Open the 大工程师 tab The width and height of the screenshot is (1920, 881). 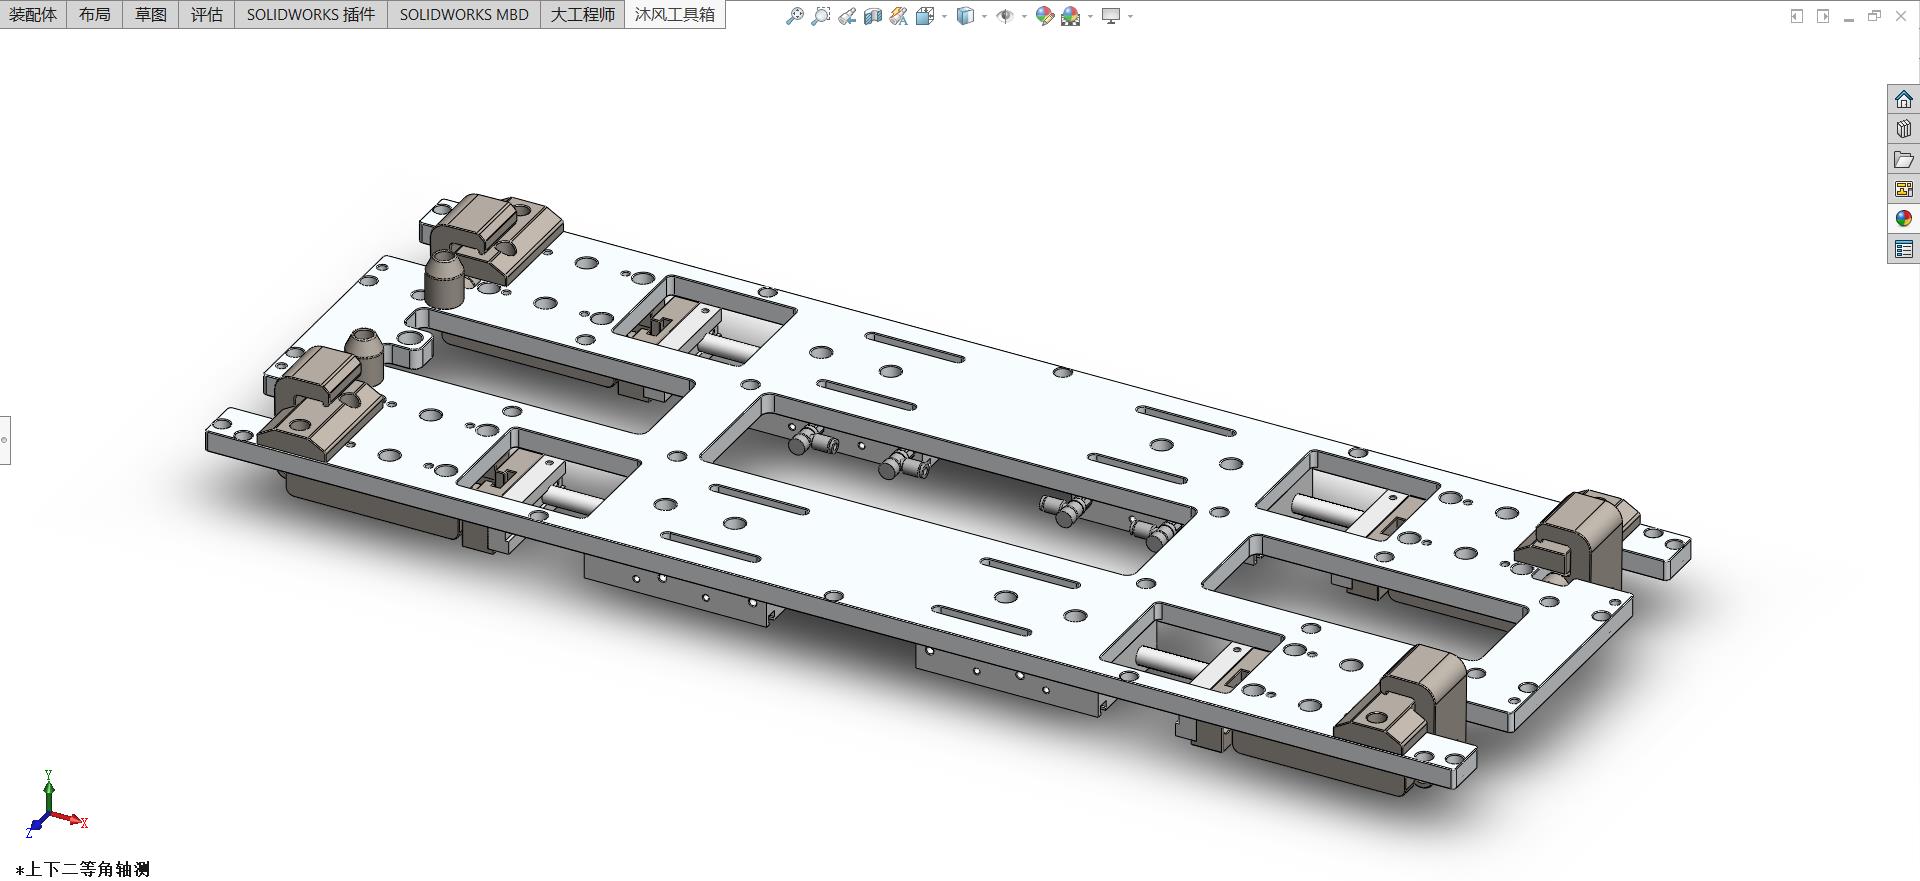(x=583, y=14)
